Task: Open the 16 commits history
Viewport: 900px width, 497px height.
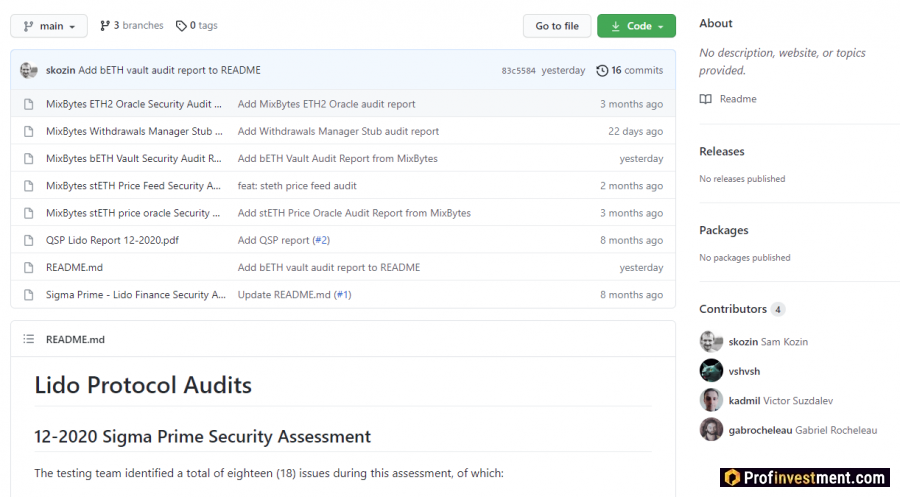Action: pyautogui.click(x=636, y=70)
